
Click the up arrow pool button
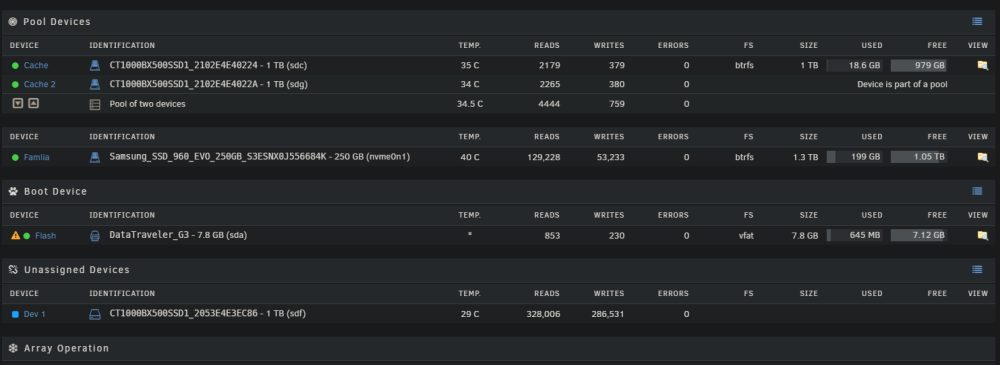click(33, 103)
